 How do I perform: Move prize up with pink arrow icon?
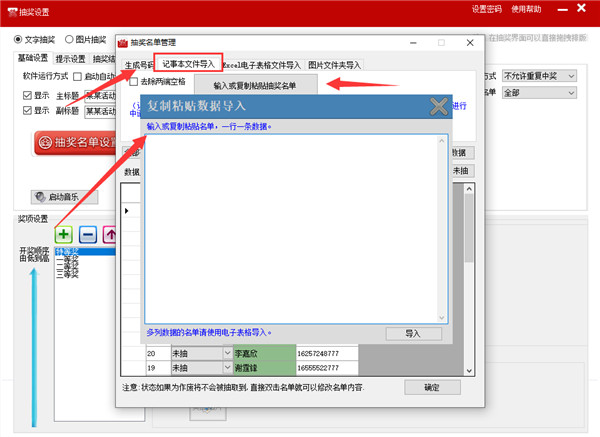(109, 235)
